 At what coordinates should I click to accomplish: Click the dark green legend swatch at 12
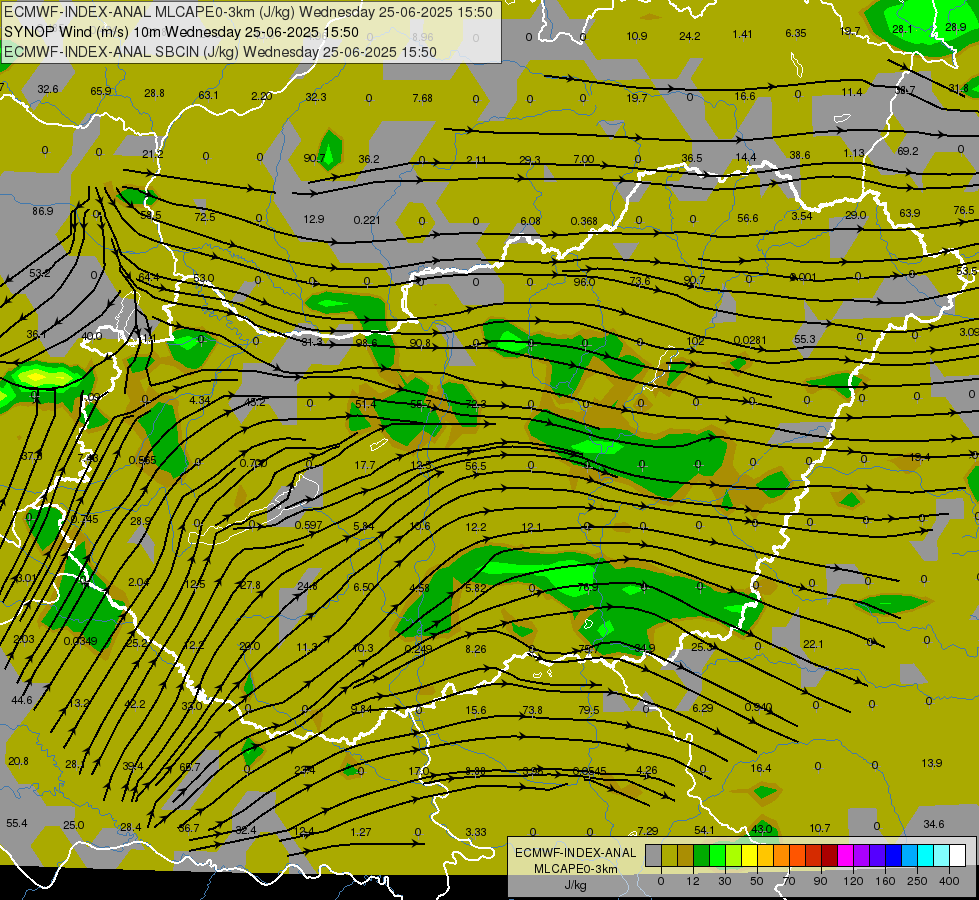(702, 855)
